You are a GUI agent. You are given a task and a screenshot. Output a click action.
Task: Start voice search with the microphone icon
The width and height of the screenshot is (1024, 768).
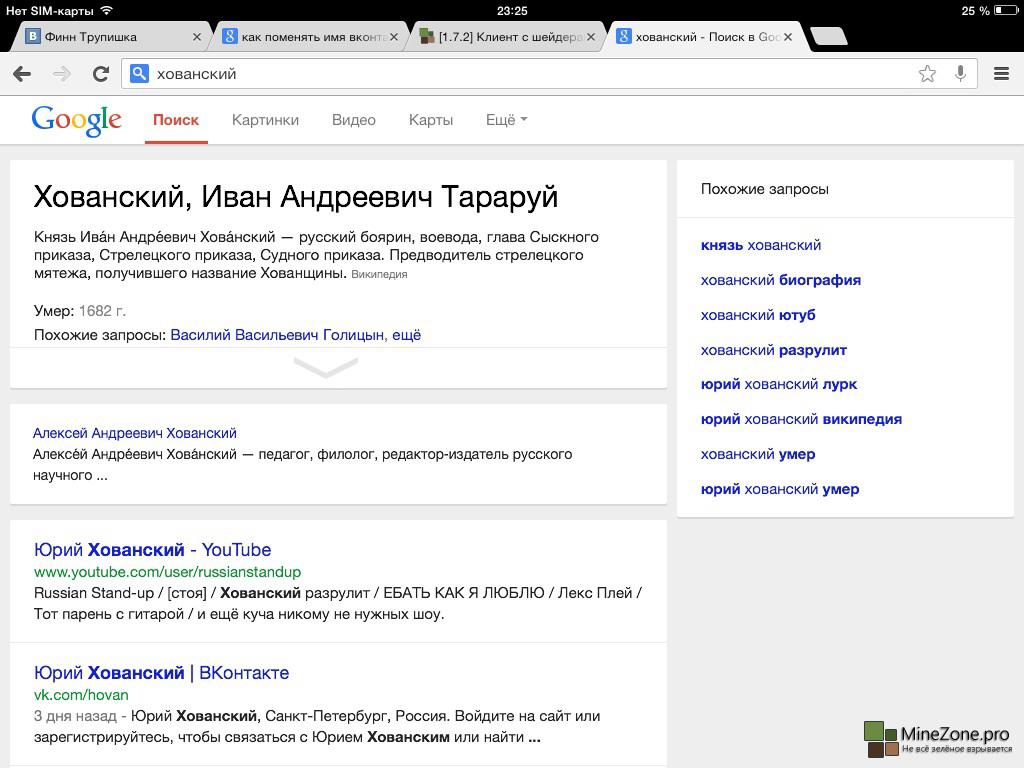point(960,73)
